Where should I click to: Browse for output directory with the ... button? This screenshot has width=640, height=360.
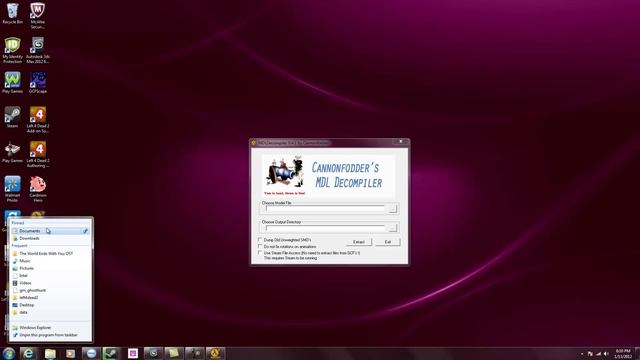(393, 228)
